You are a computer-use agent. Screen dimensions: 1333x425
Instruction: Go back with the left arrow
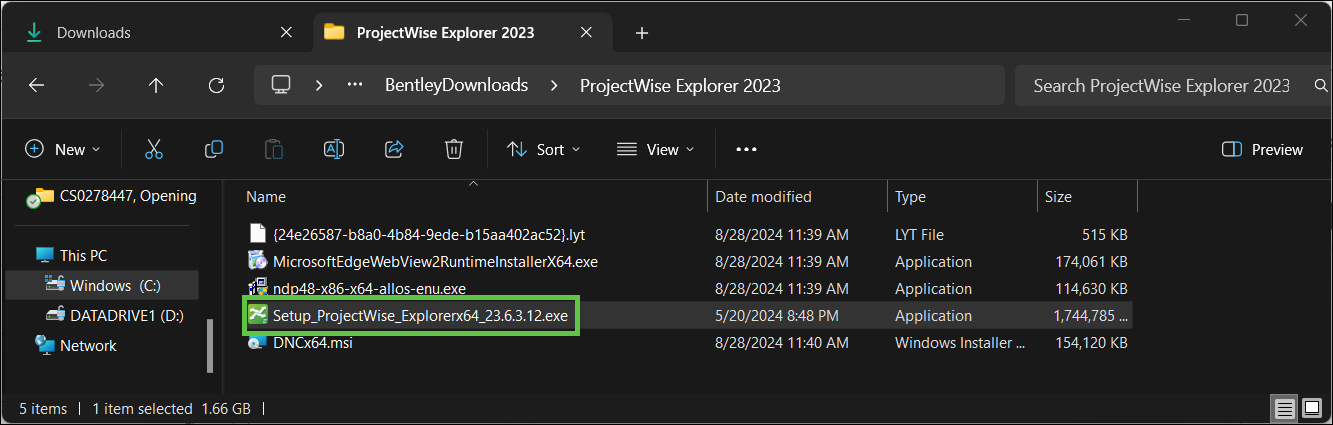(36, 85)
